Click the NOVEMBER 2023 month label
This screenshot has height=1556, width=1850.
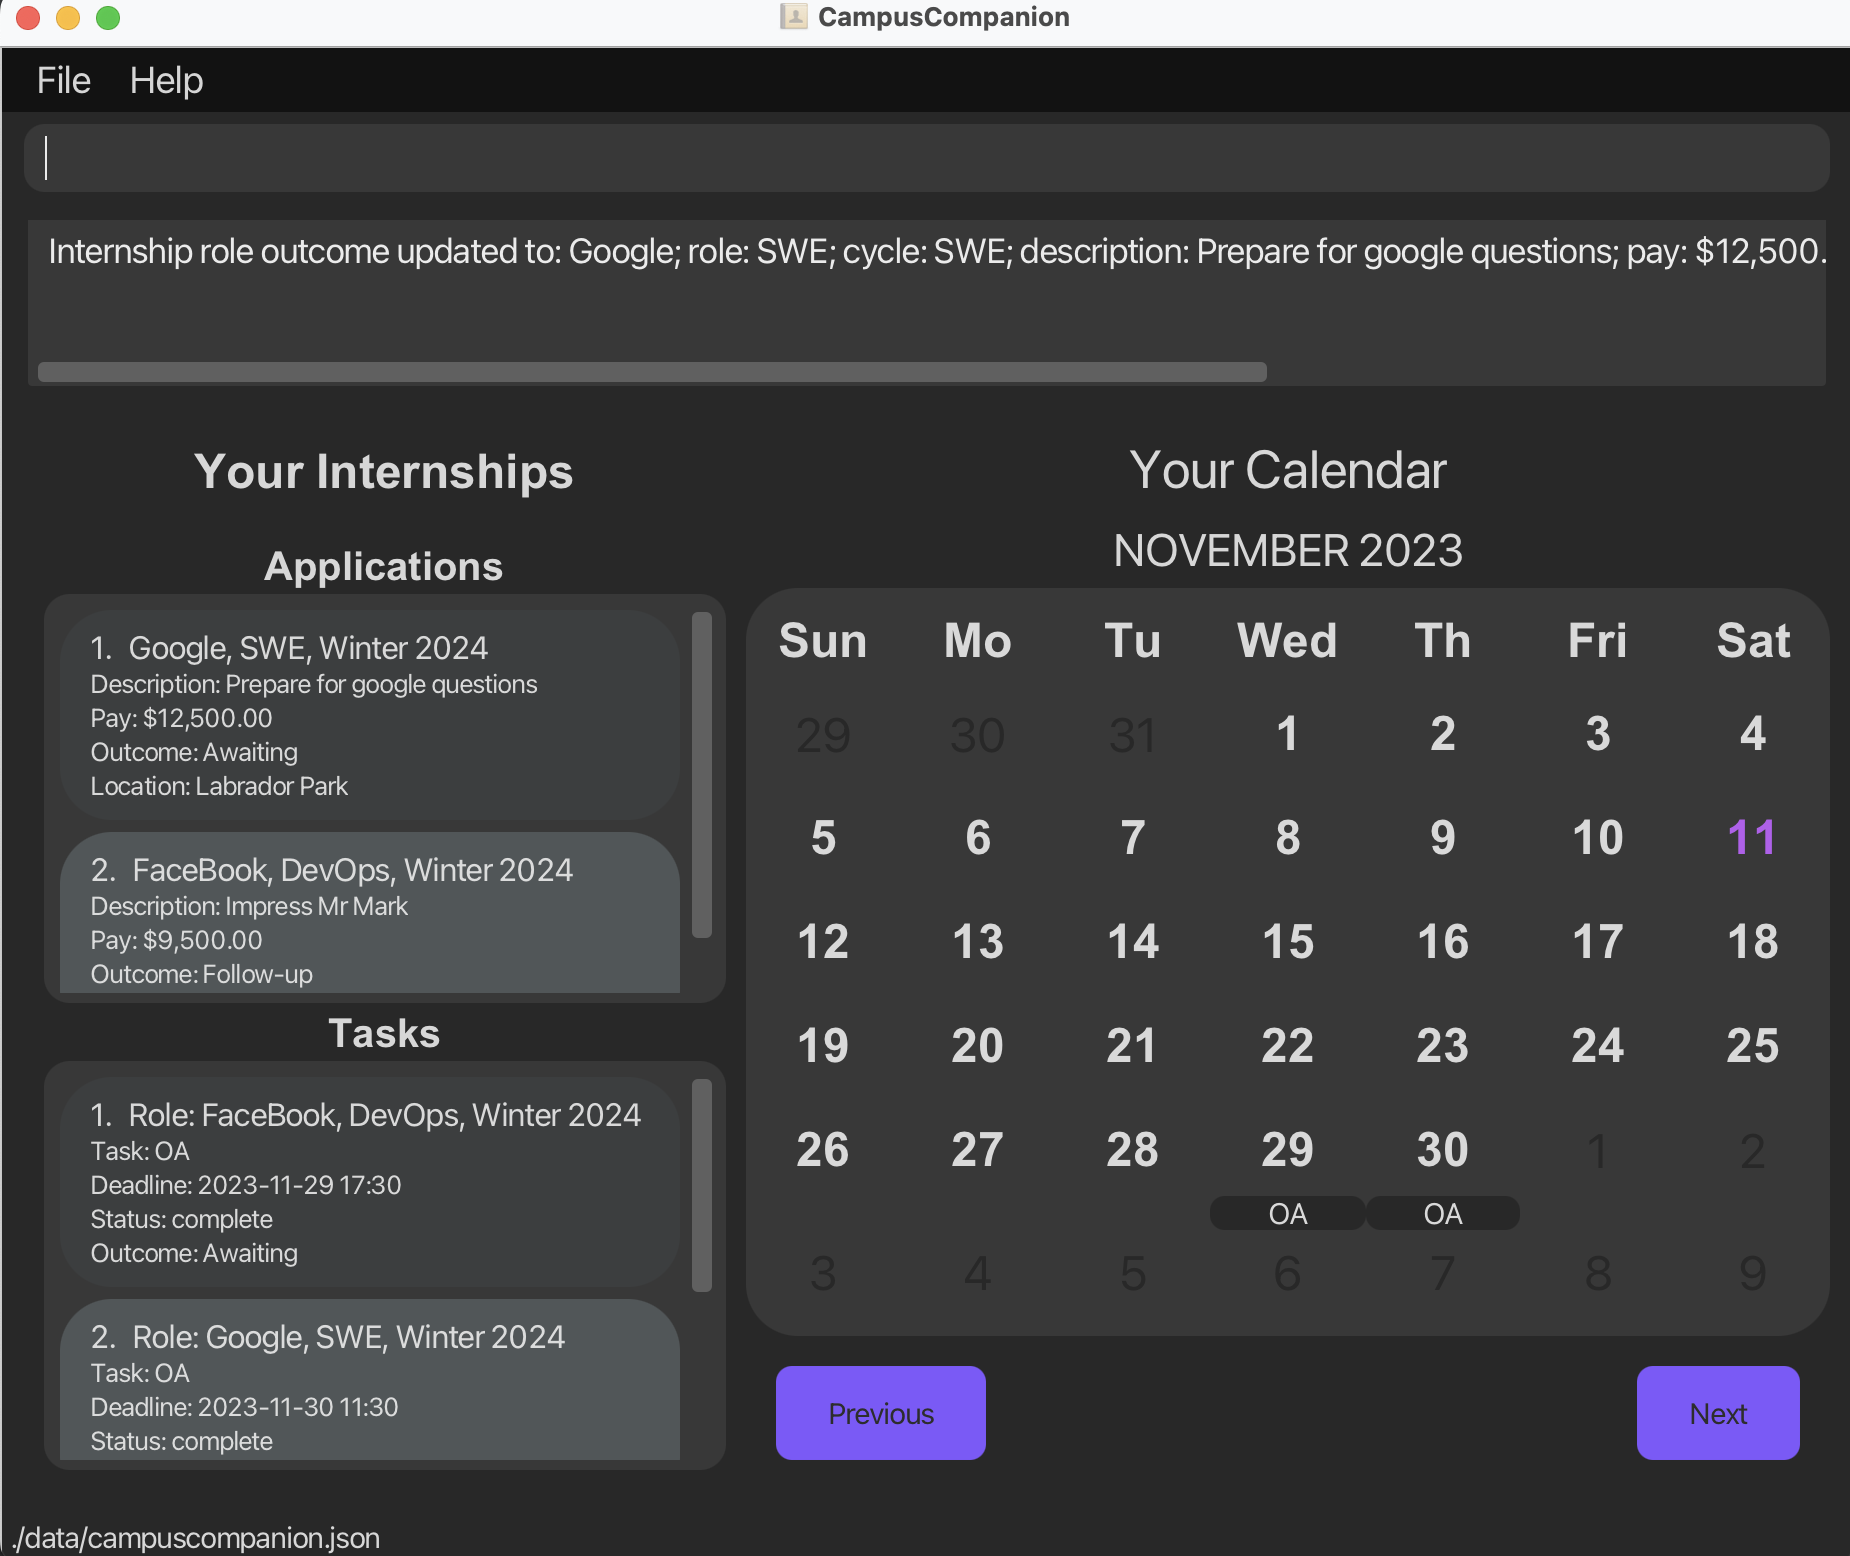click(x=1288, y=551)
